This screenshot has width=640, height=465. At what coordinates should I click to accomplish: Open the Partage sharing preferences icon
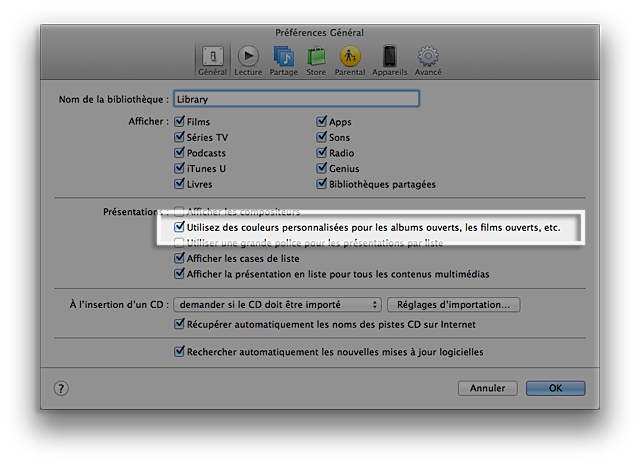[x=284, y=58]
